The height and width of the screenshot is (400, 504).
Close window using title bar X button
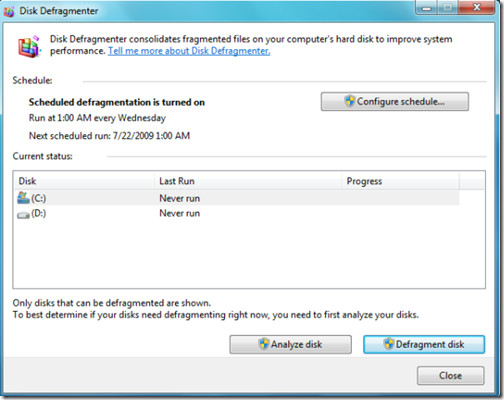477,7
